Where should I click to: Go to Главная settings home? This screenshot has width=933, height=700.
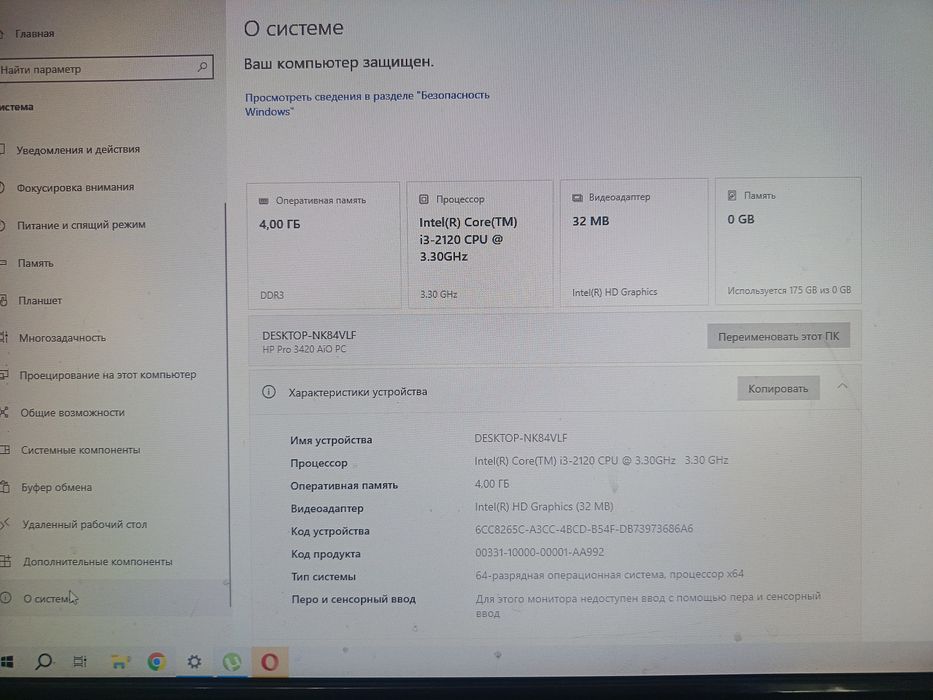pyautogui.click(x=35, y=34)
